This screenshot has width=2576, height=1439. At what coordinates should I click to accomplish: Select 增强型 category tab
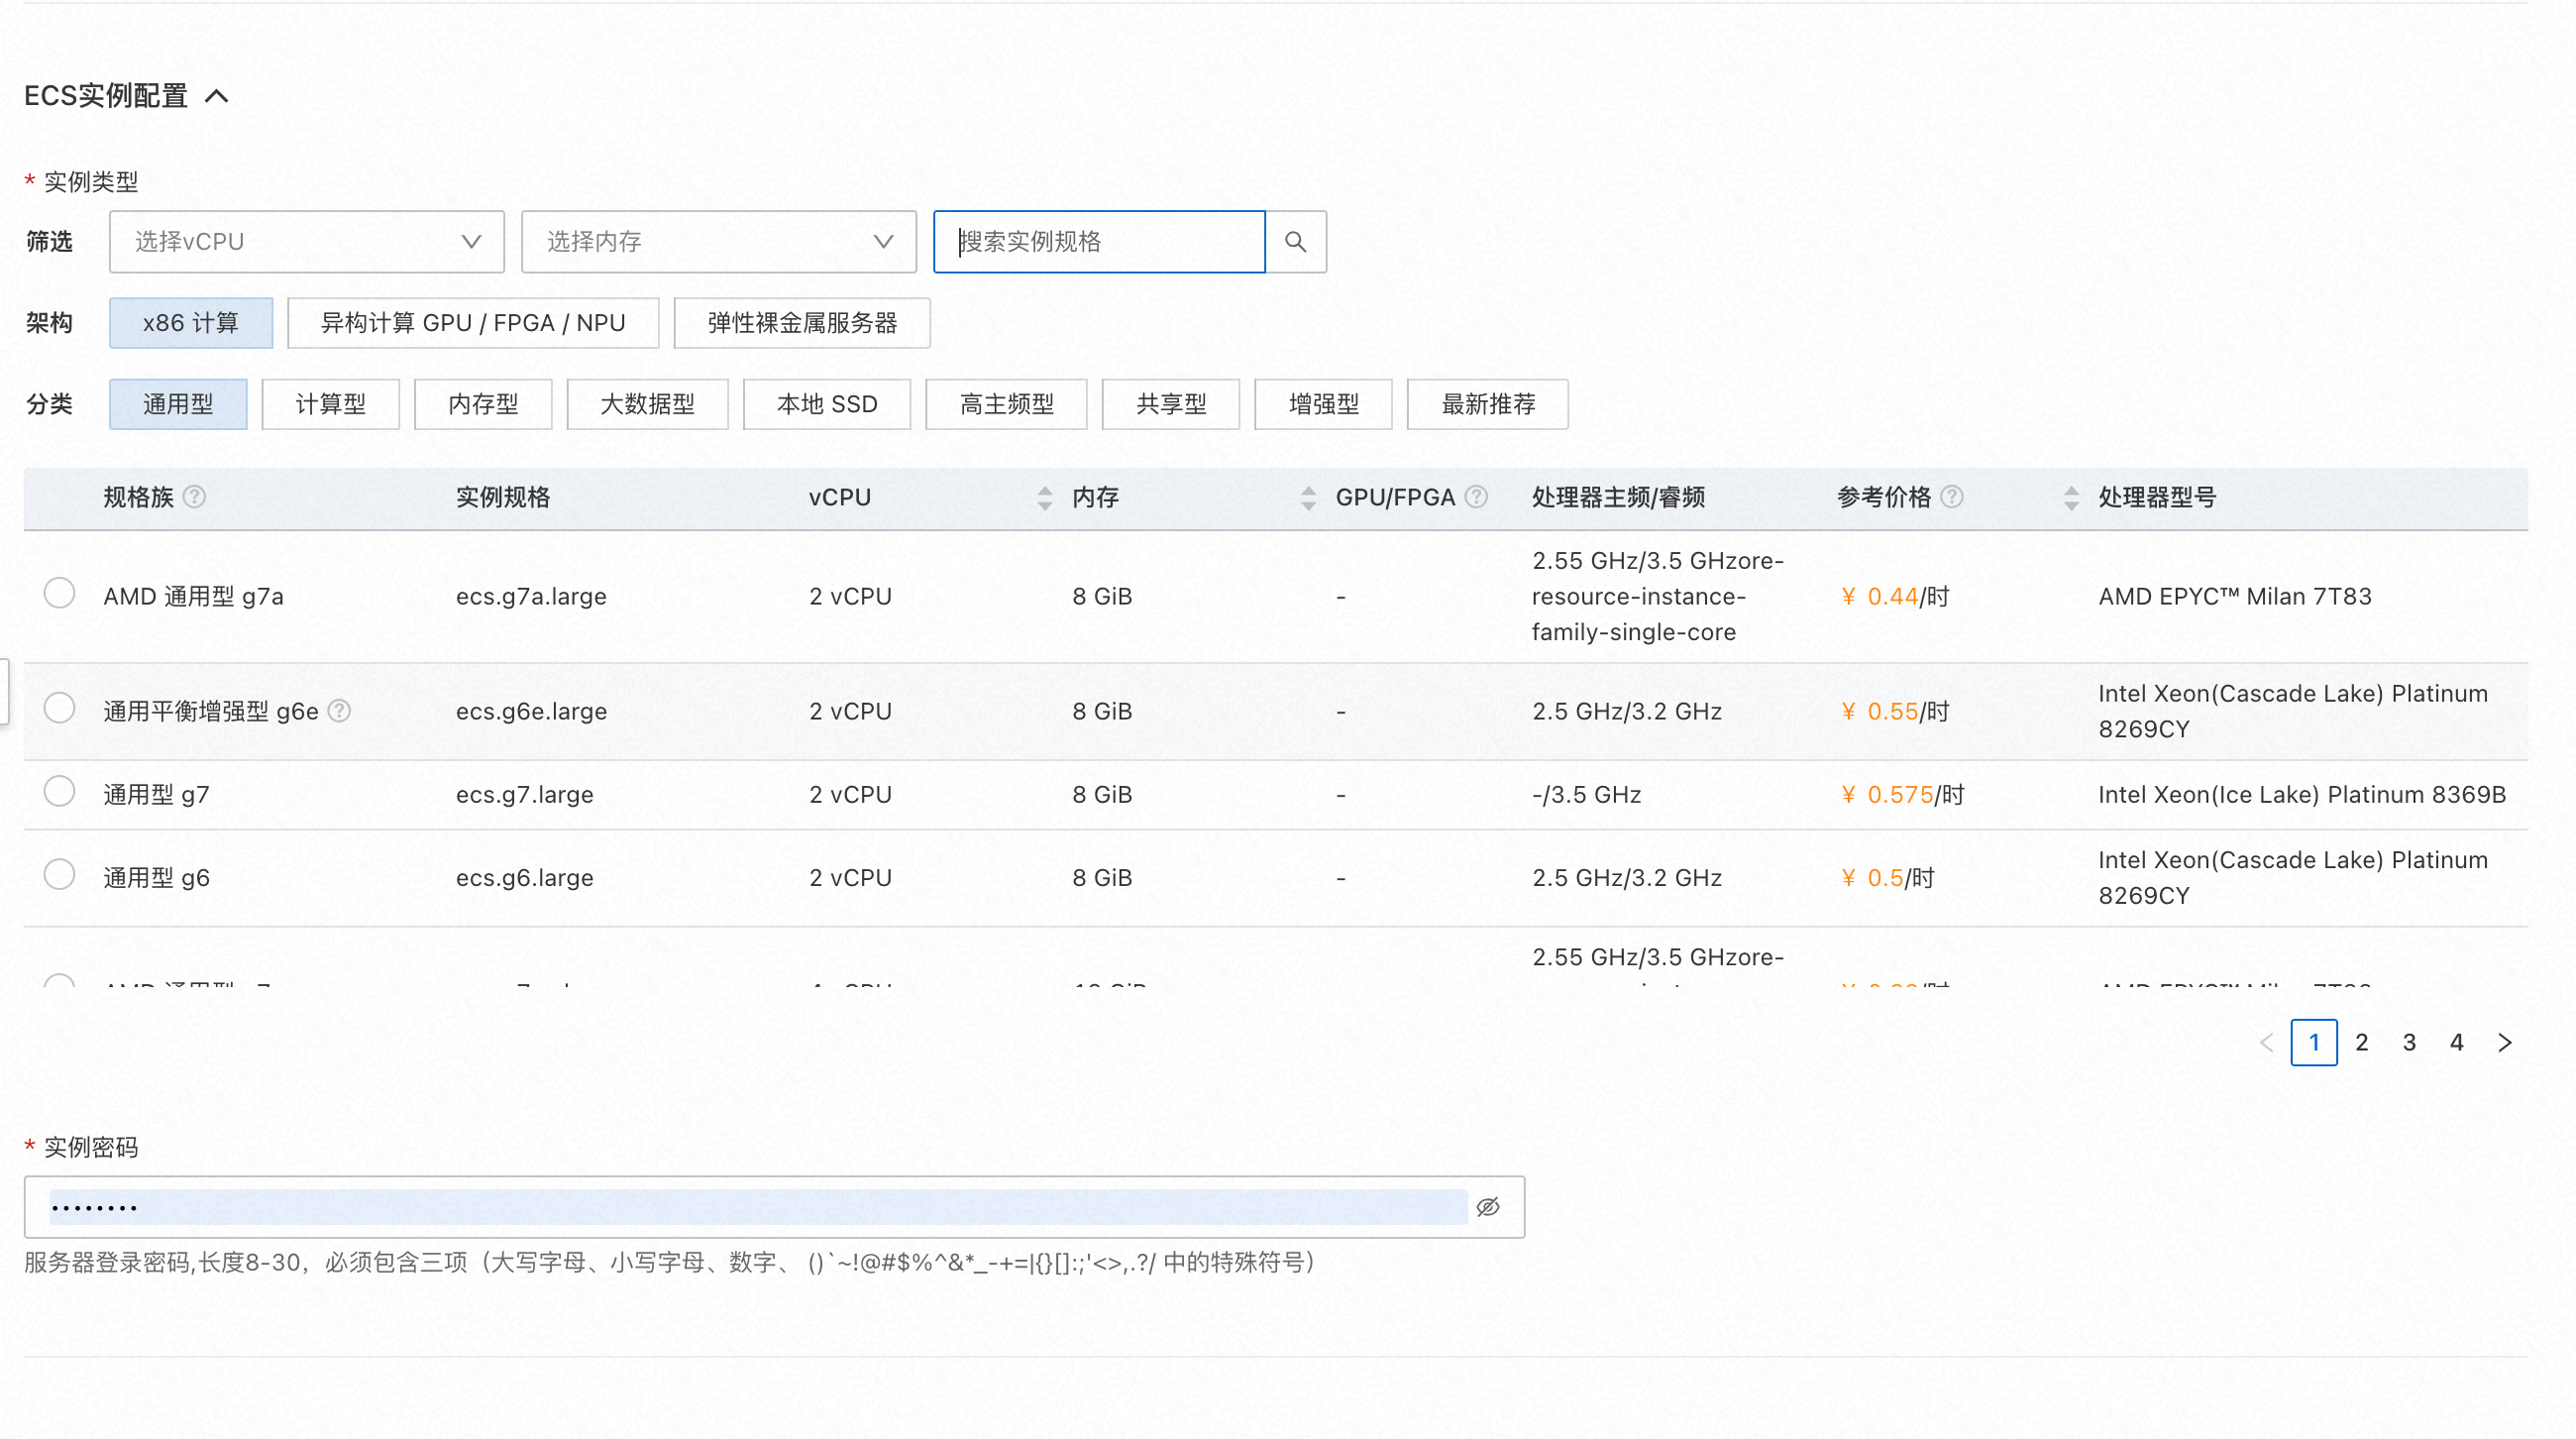(1324, 404)
